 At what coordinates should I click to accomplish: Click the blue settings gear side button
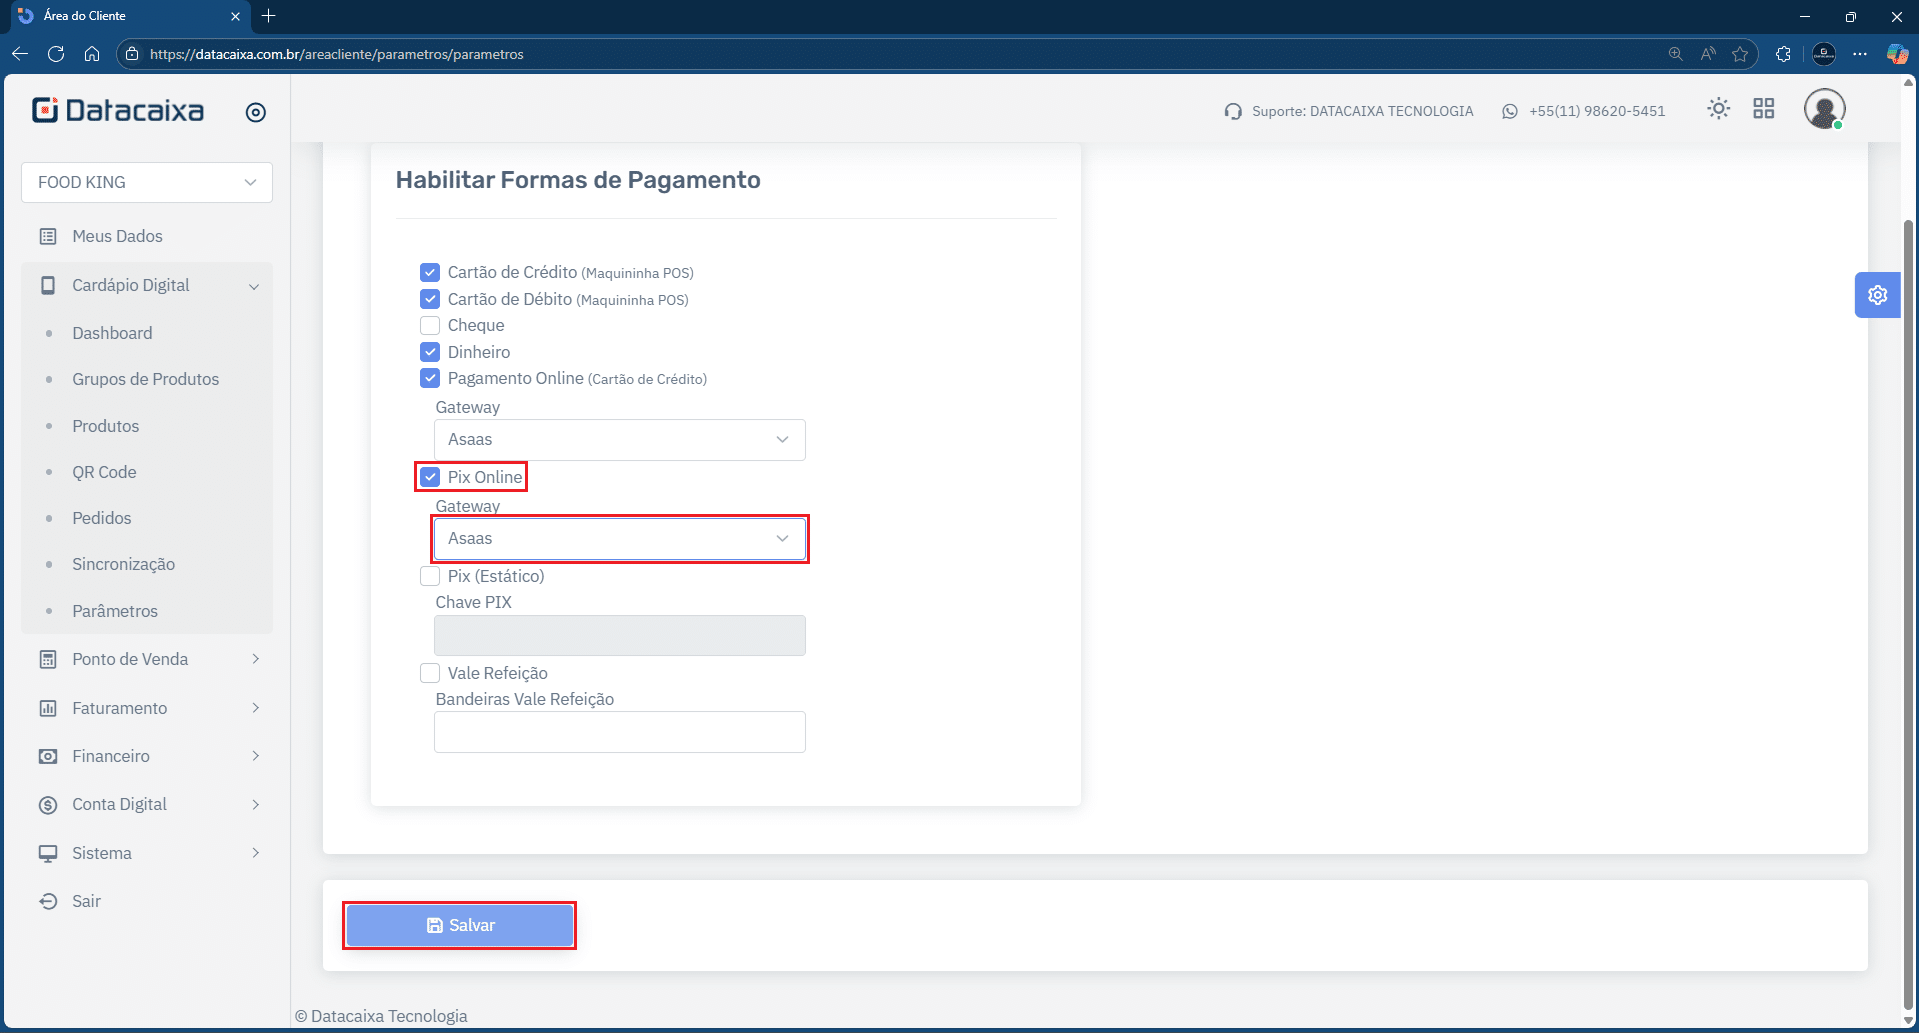click(x=1877, y=295)
